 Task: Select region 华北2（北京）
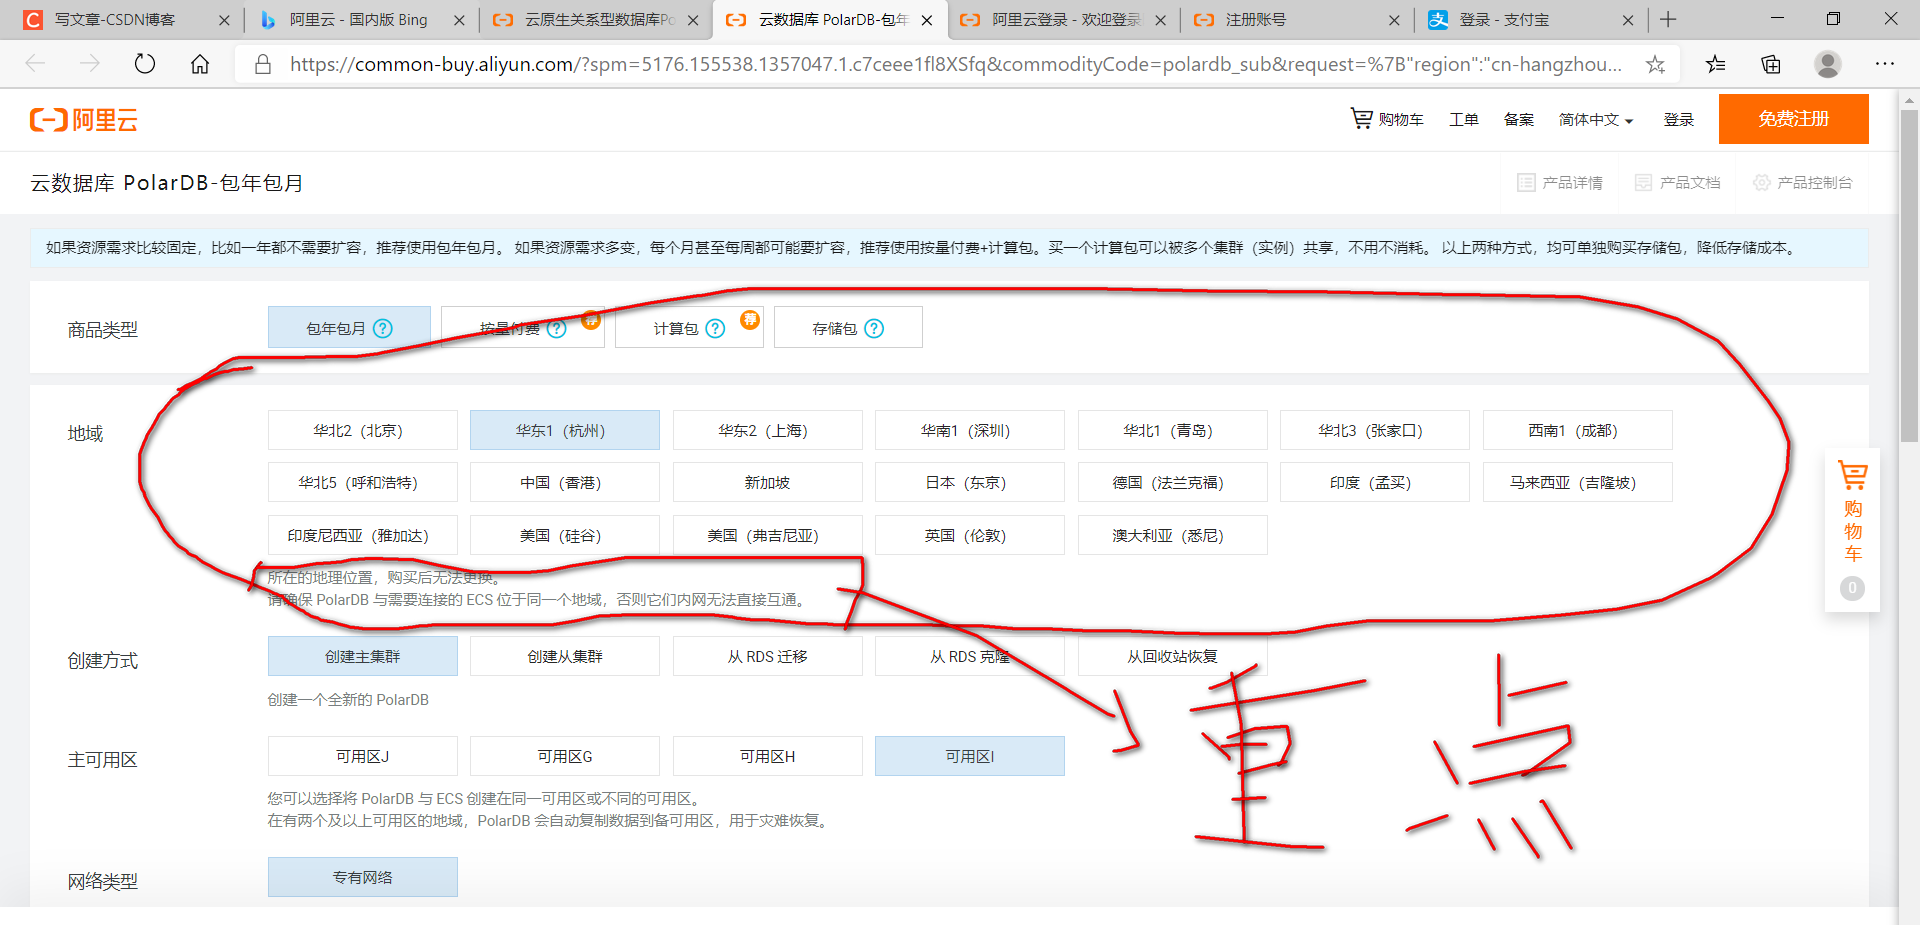[x=362, y=430]
